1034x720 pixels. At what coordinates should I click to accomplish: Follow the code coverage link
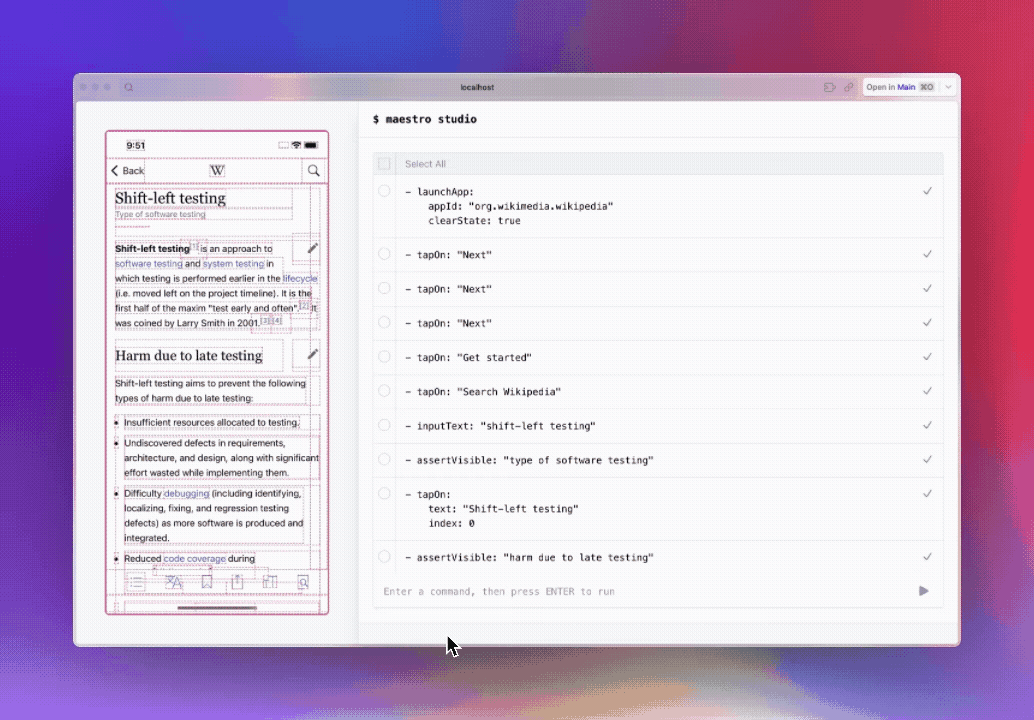[195, 558]
